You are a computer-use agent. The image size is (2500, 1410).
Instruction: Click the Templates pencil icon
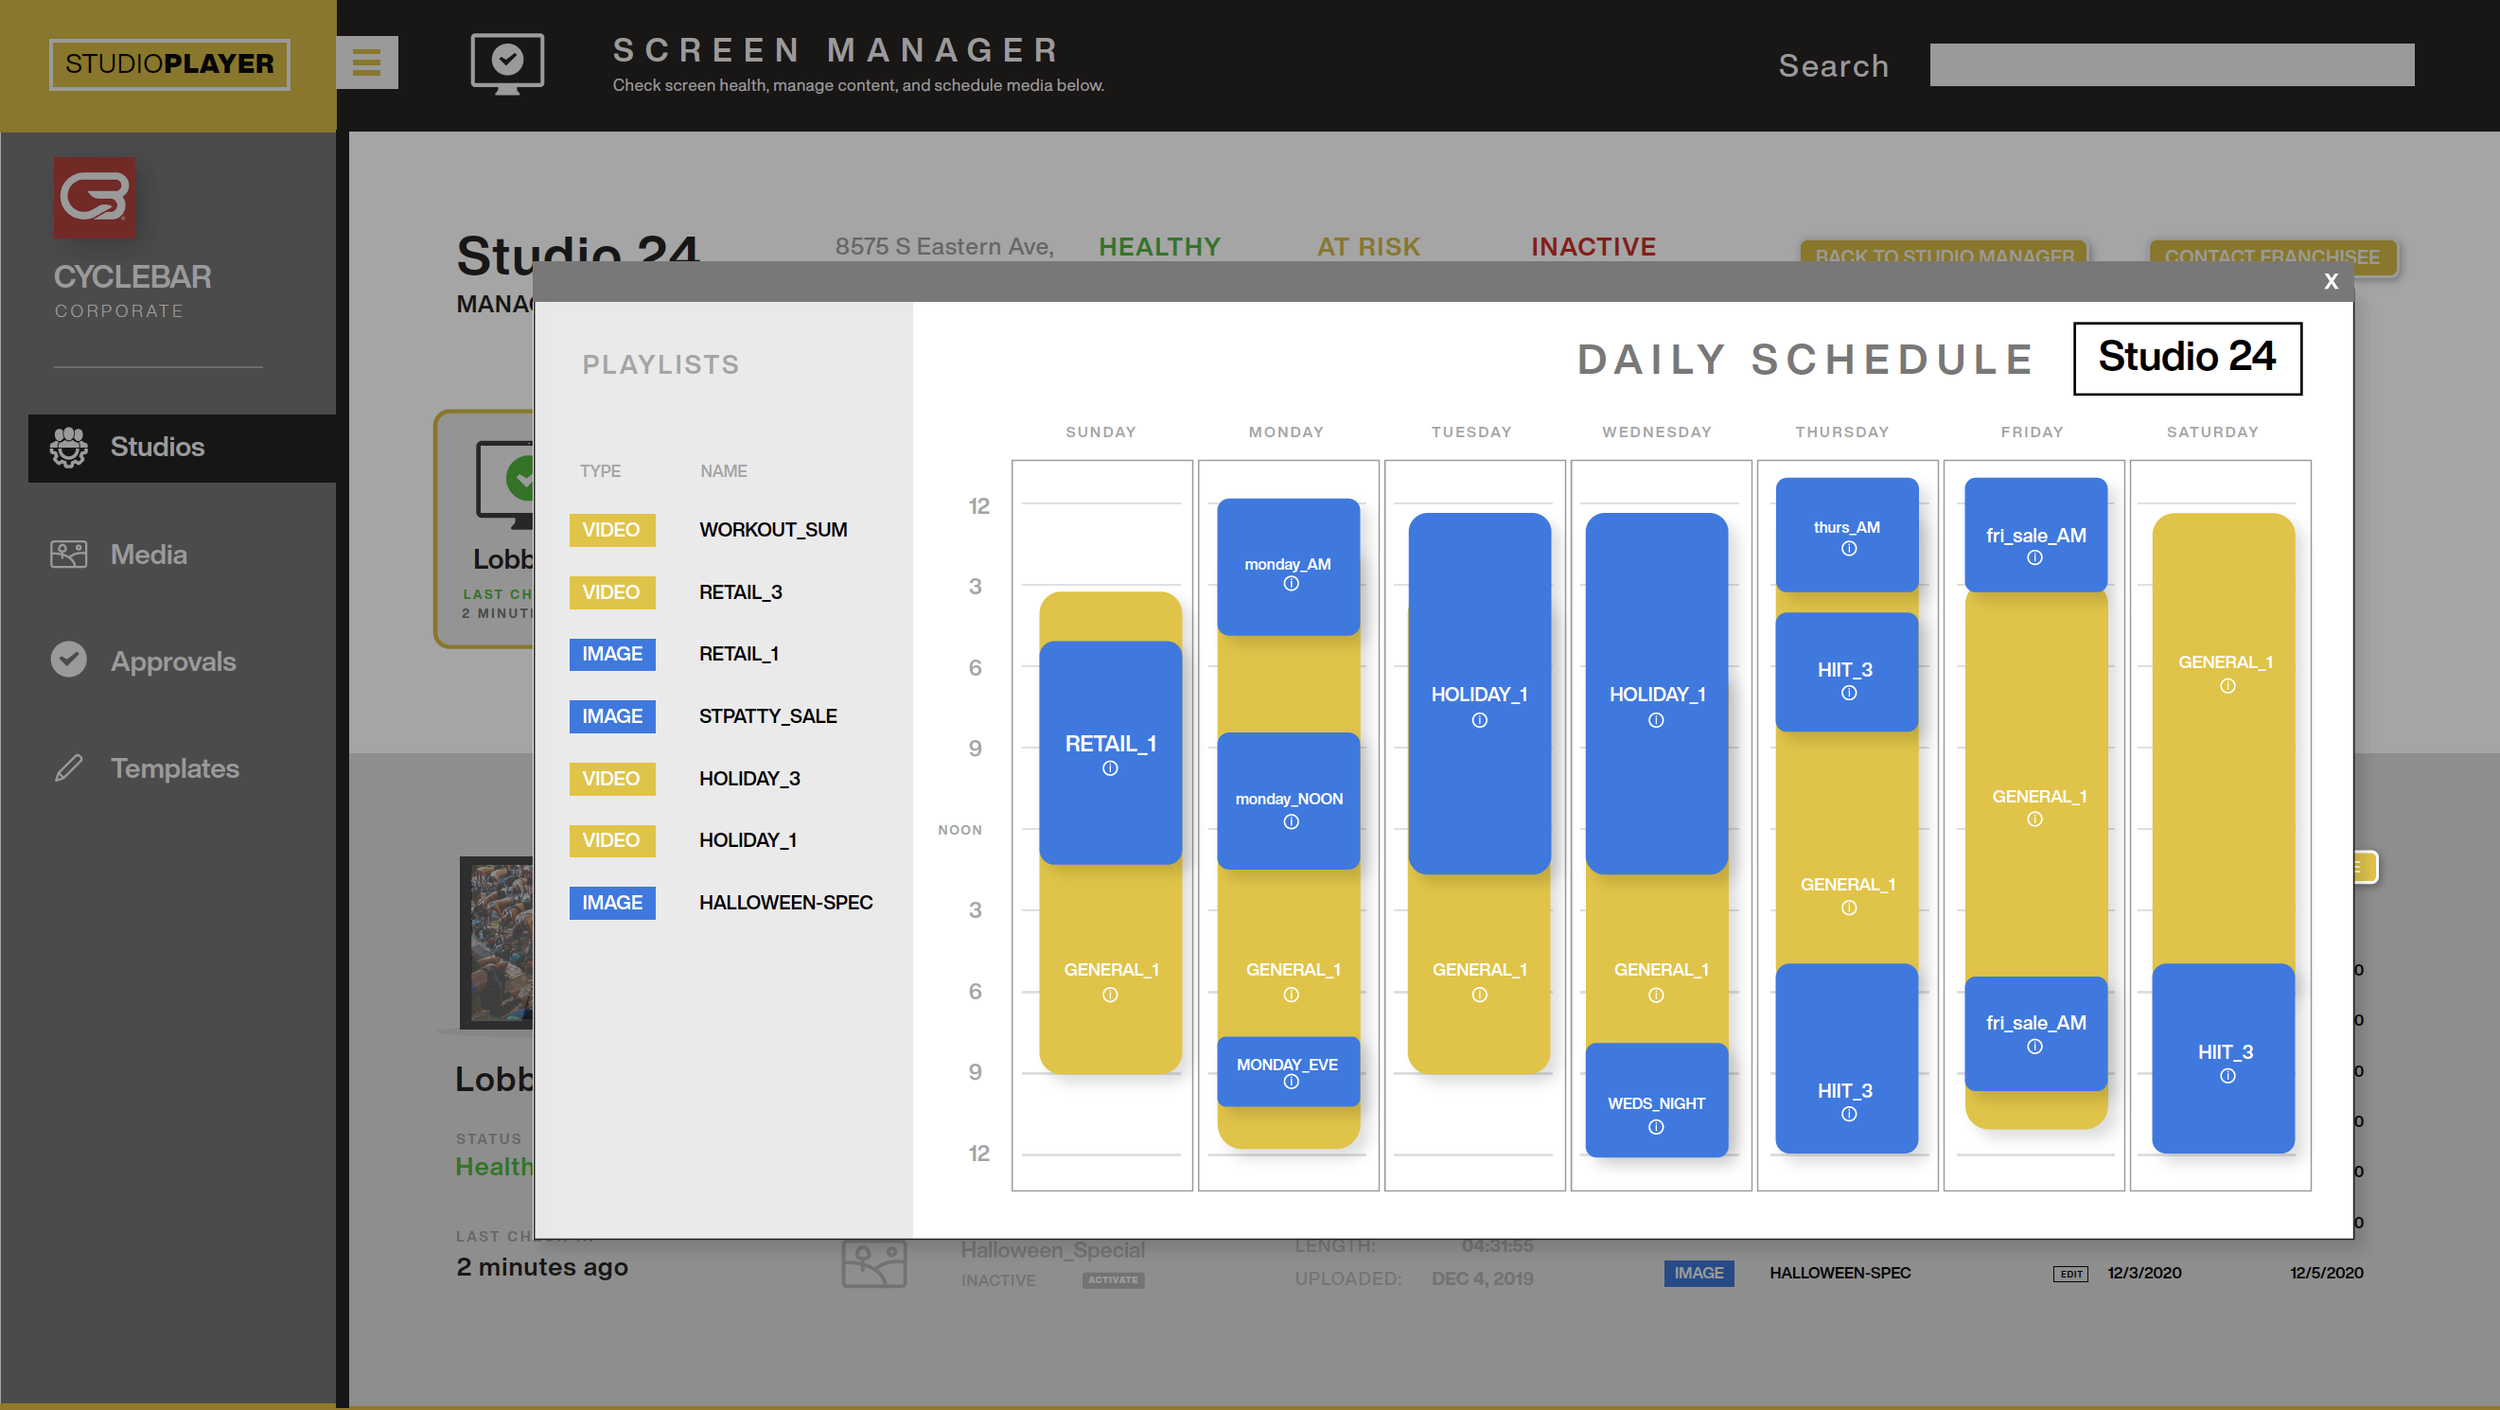point(69,768)
